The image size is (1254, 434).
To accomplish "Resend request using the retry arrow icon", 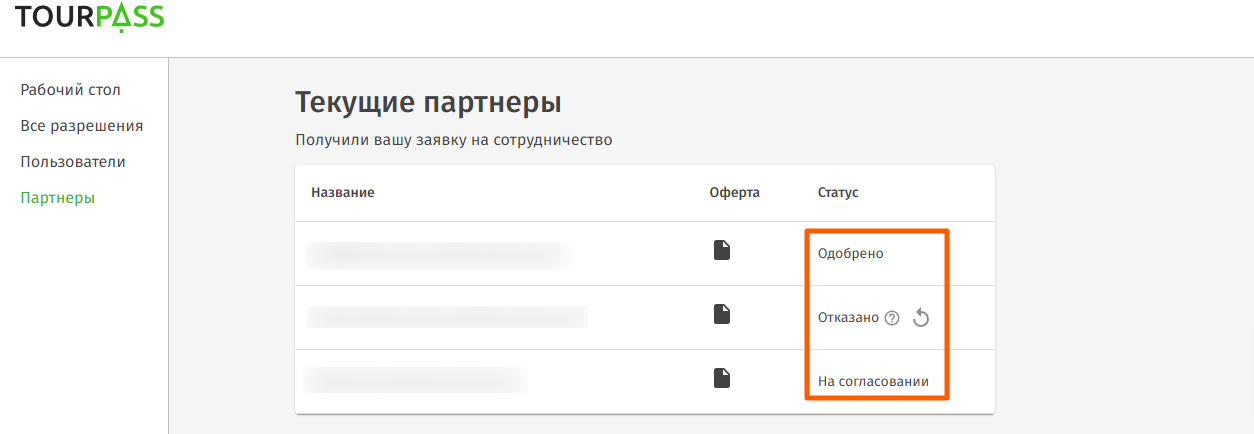I will point(921,318).
